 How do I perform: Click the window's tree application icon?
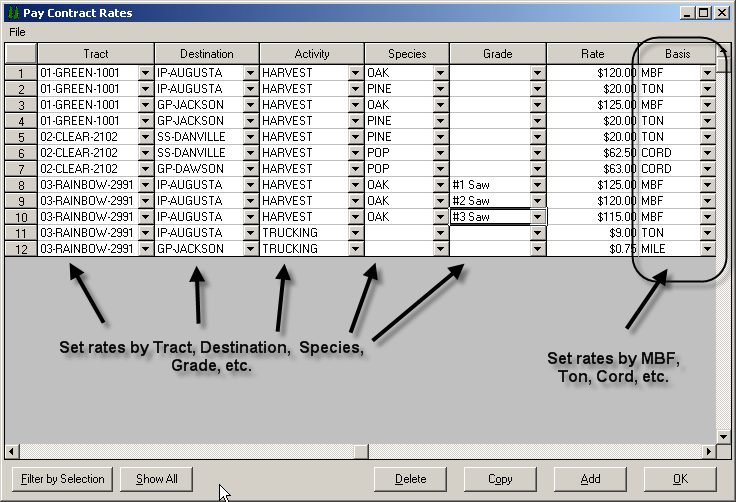(14, 13)
